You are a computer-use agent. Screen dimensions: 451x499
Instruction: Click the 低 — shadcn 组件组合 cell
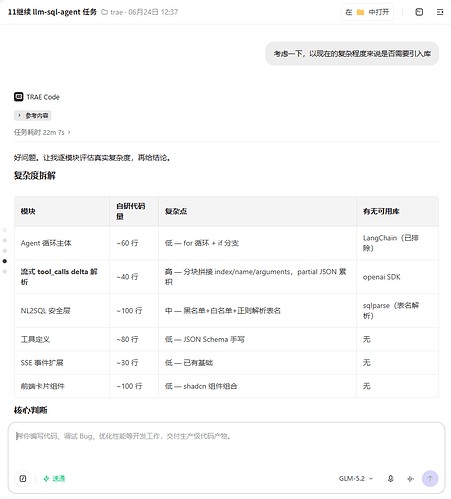point(257,386)
